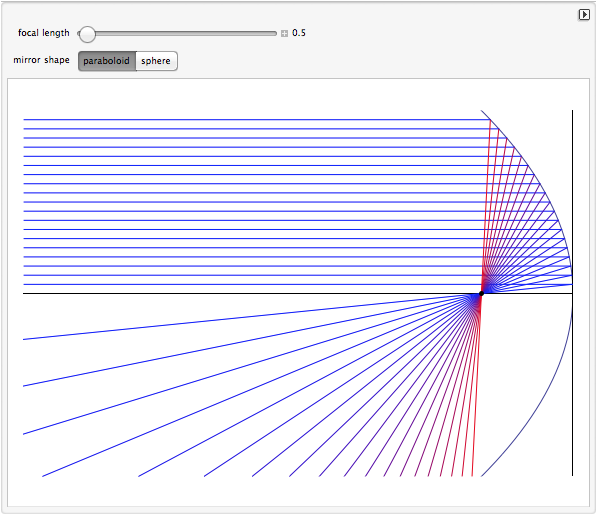Screen dimensions: 598x515
Task: Set focal length at slider track midpoint
Action: point(177,34)
